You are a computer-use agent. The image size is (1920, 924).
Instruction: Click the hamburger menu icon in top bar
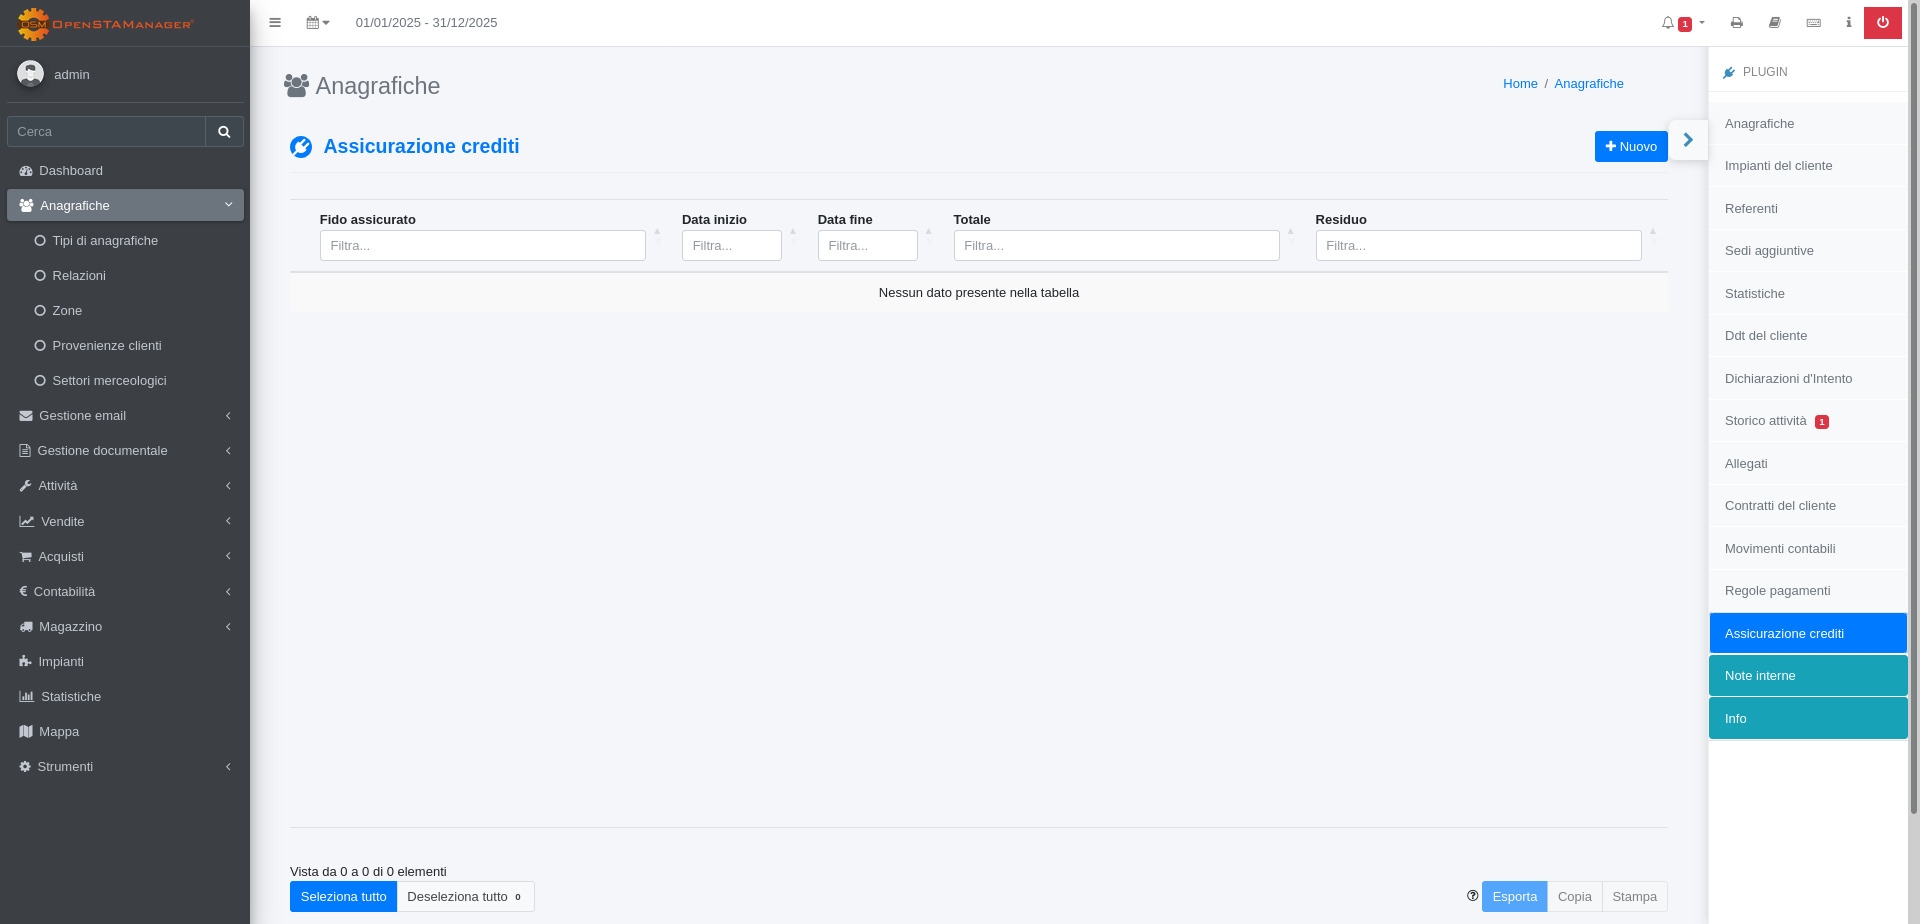[275, 23]
